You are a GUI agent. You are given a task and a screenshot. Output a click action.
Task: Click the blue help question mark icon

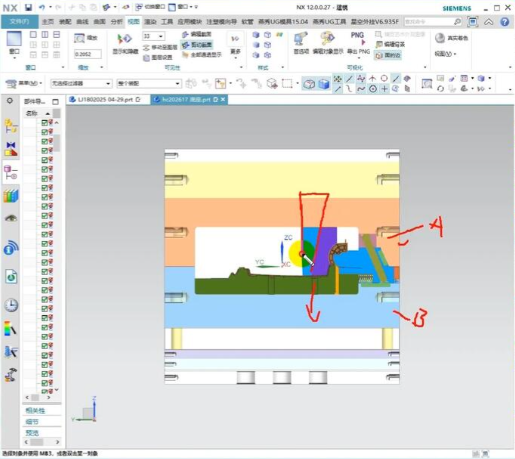(505, 22)
